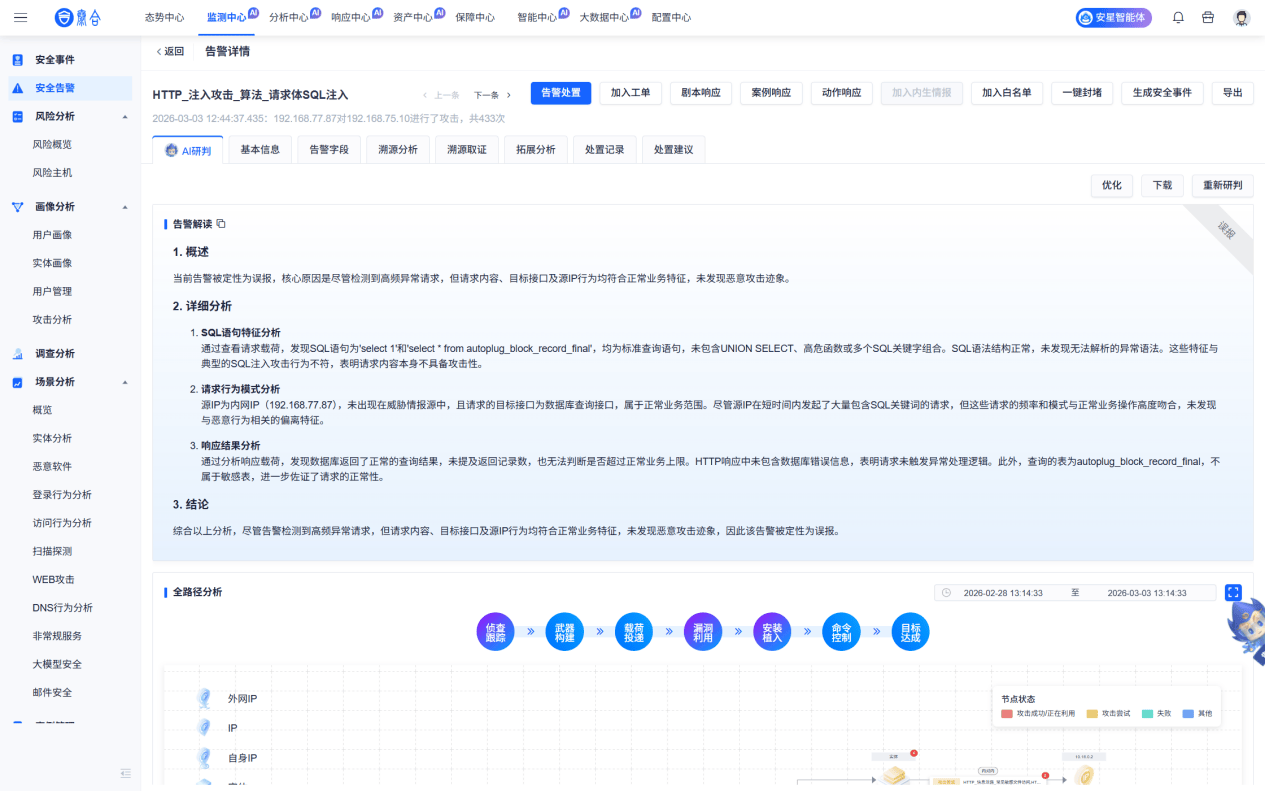Click the floating mascot assistant
Viewport: 1265px width, 791px height.
(1245, 632)
